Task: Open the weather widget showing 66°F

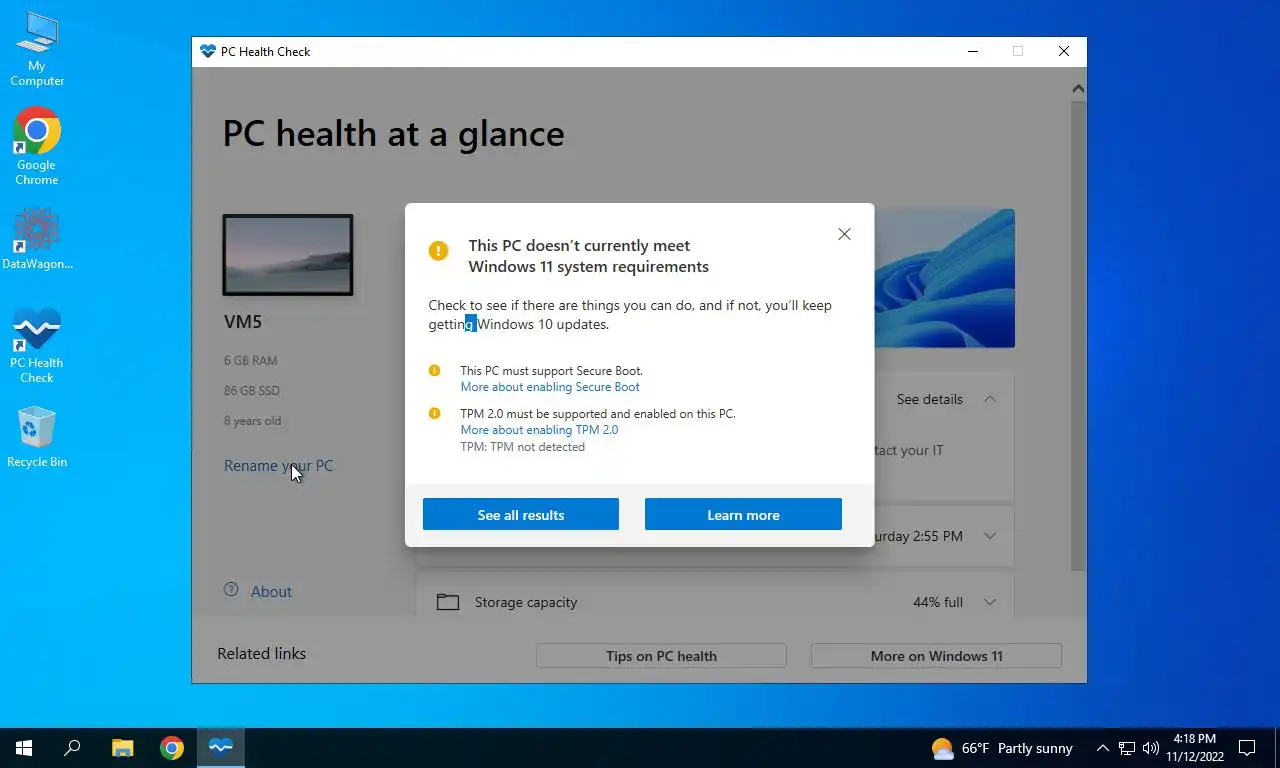Action: (1002, 748)
